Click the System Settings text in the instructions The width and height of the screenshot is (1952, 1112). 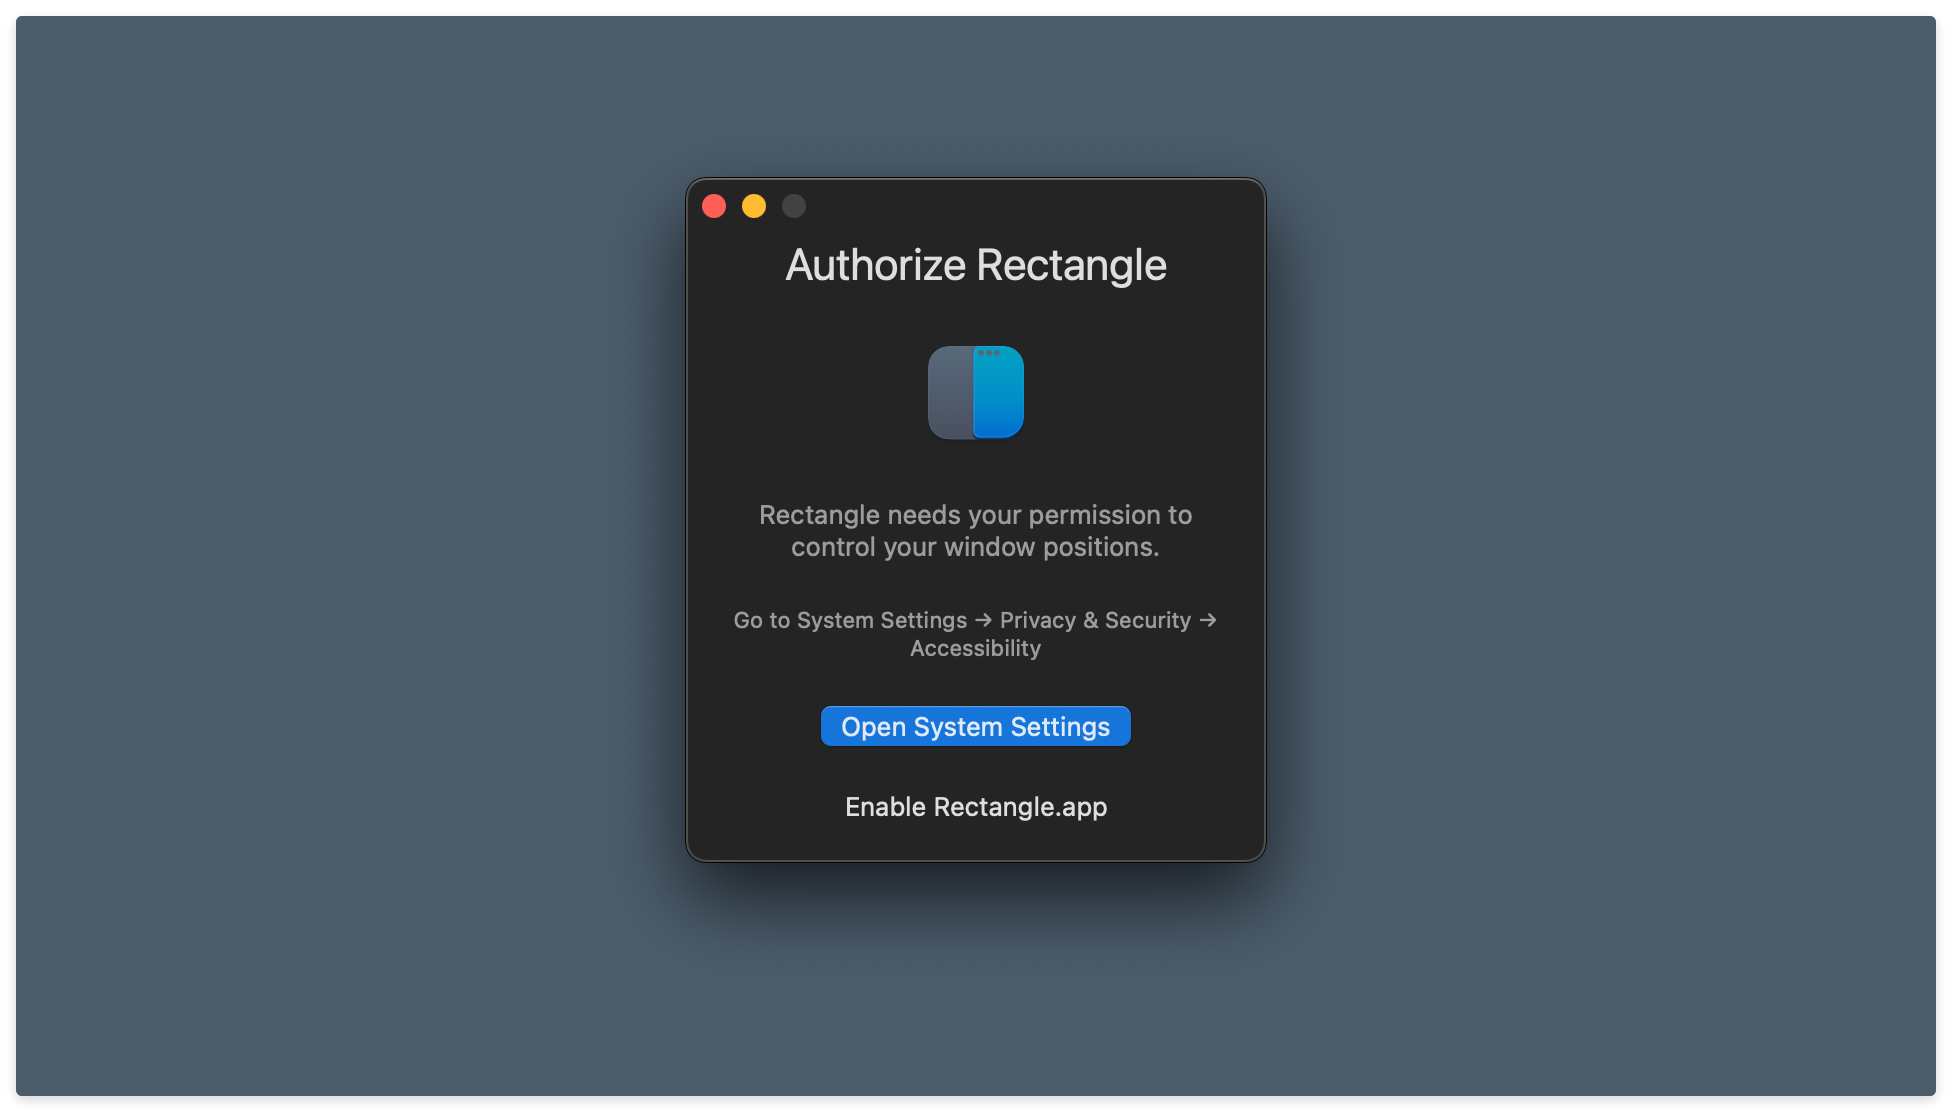880,620
